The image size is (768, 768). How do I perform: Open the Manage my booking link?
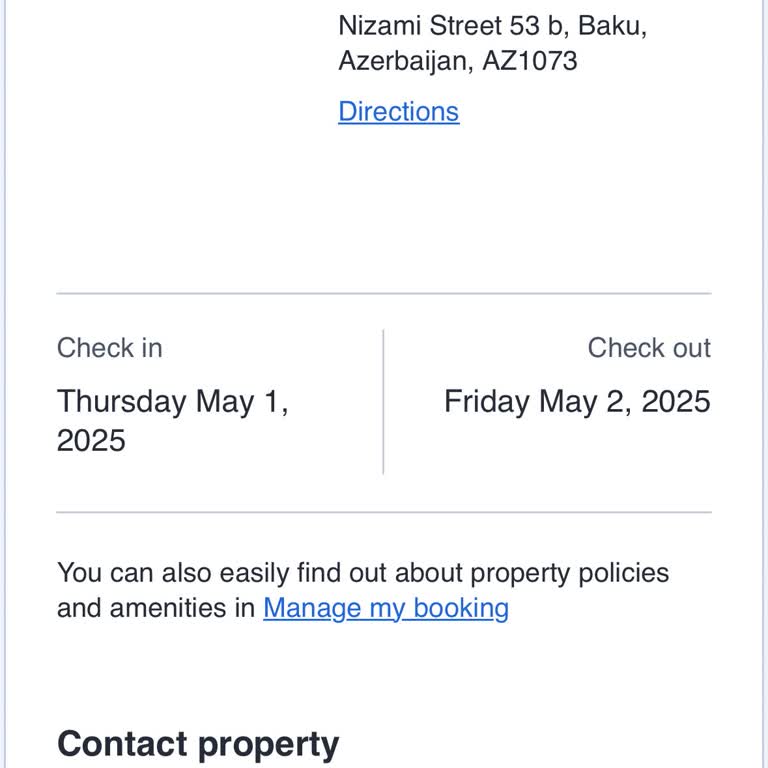(x=385, y=608)
